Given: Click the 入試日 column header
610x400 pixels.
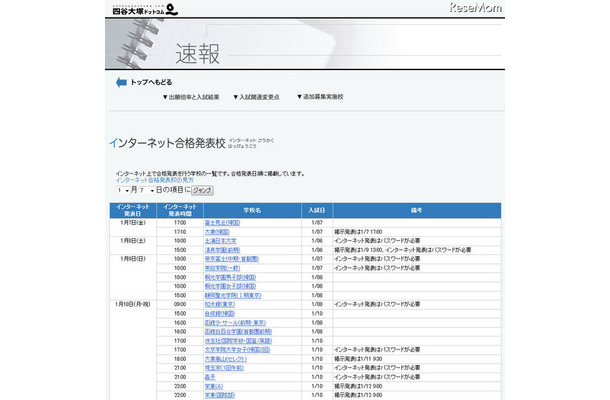Looking at the screenshot, I should click(317, 210).
